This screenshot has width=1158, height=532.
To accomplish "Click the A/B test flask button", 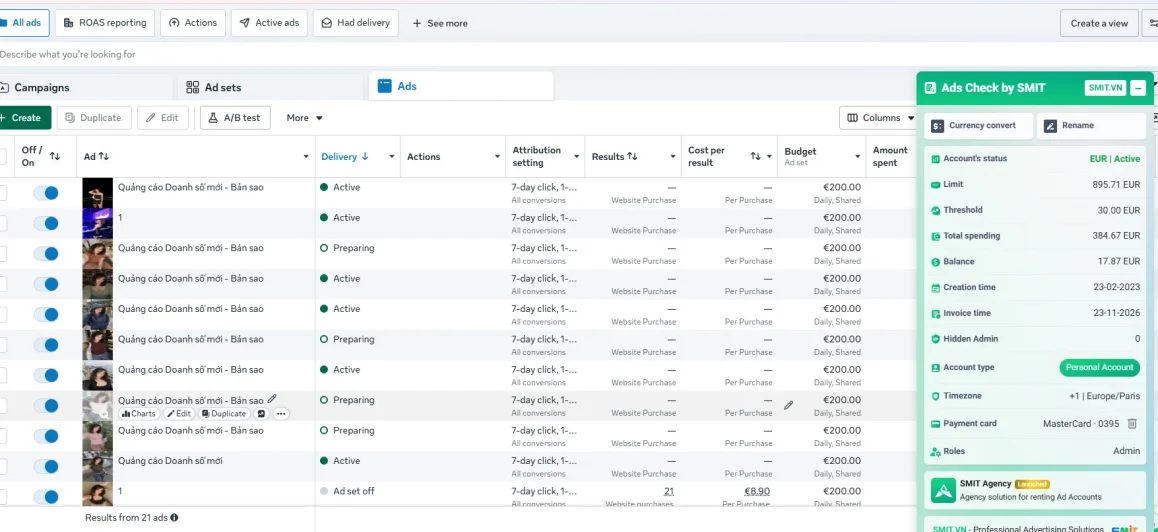I will click(x=235, y=117).
